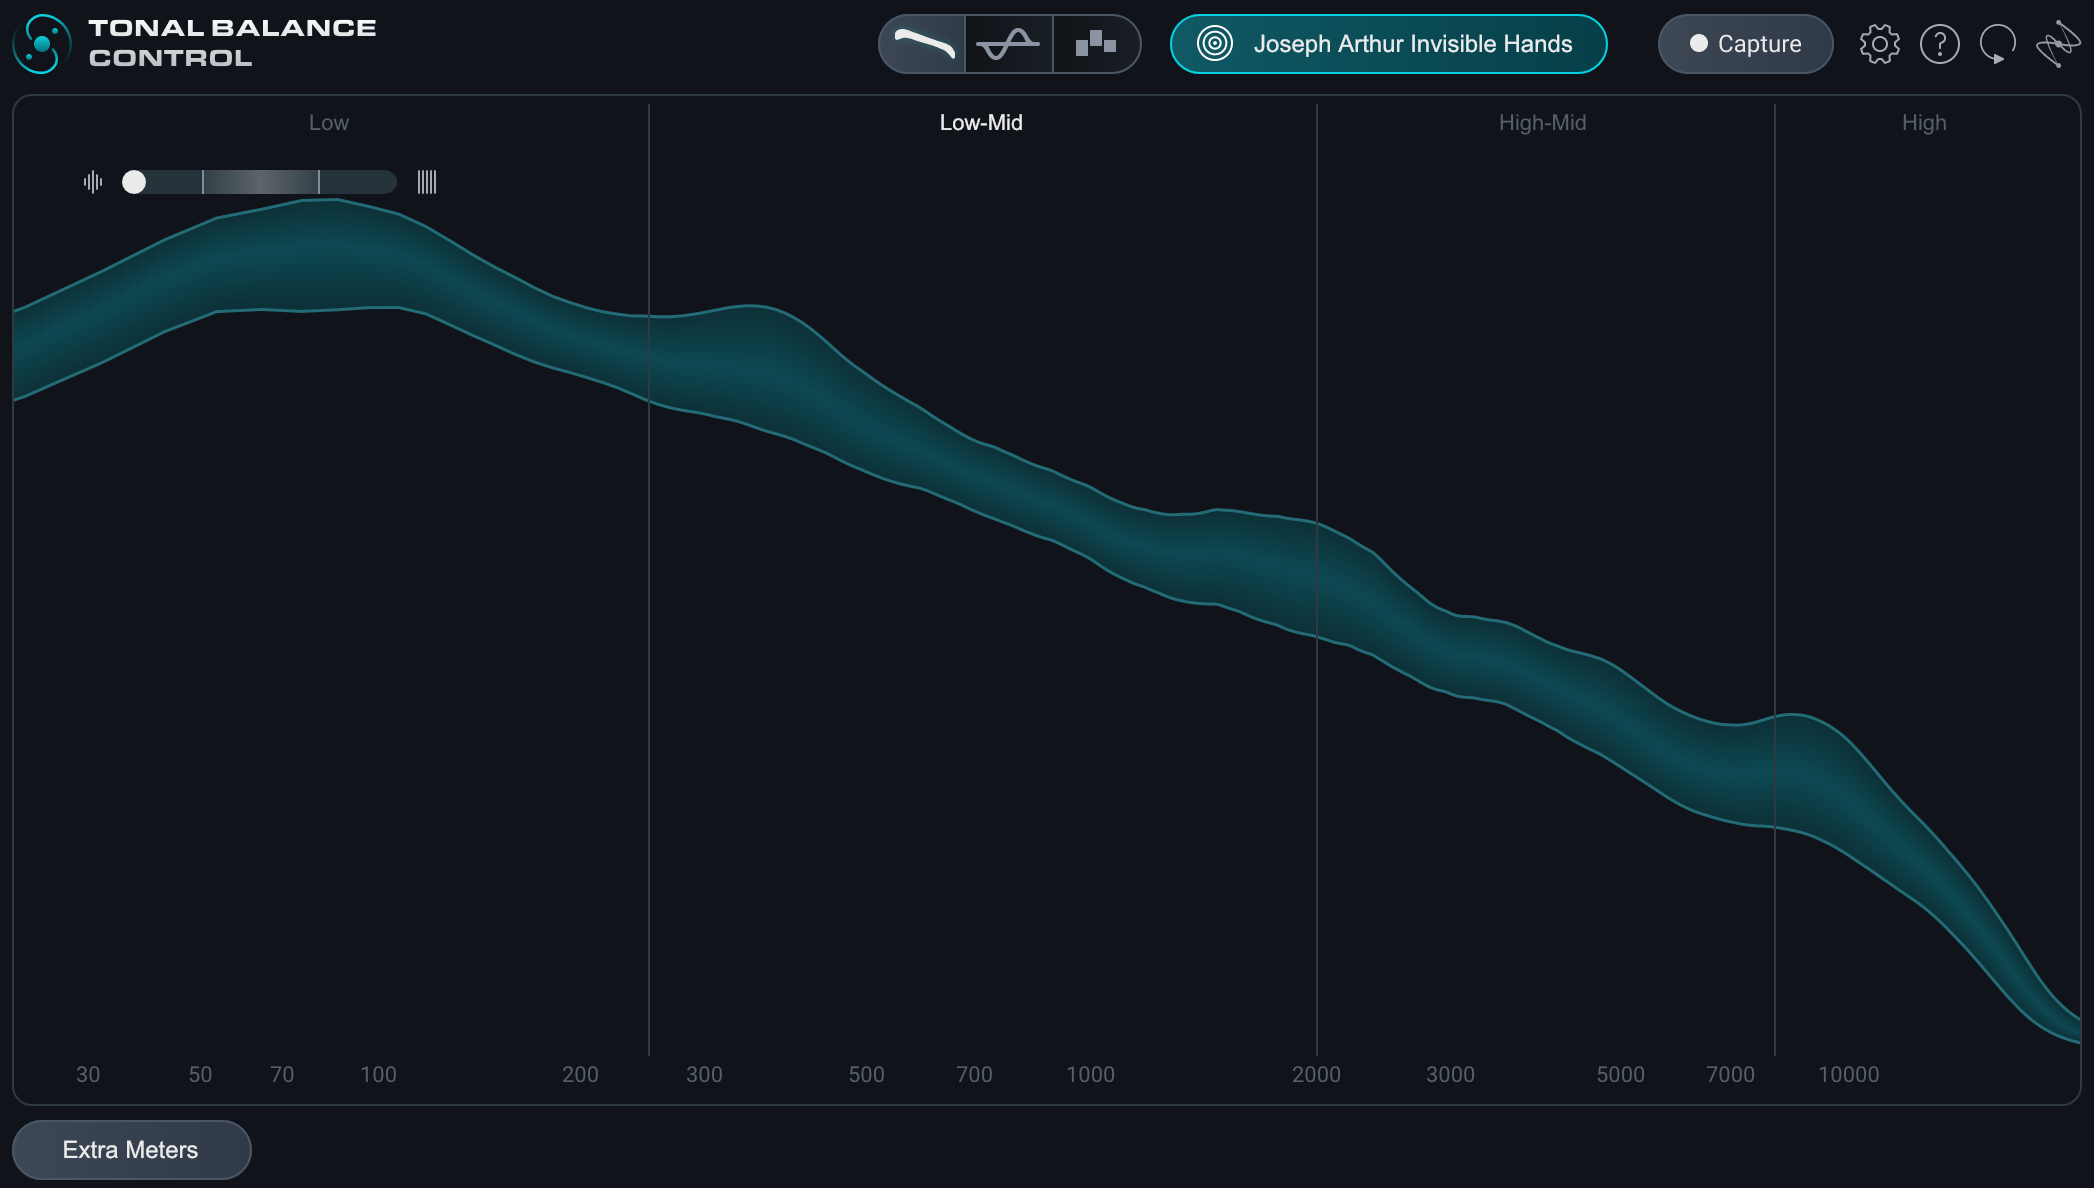Click the concentric-circles target icon
Viewport: 2094px width, 1188px height.
coord(1215,44)
